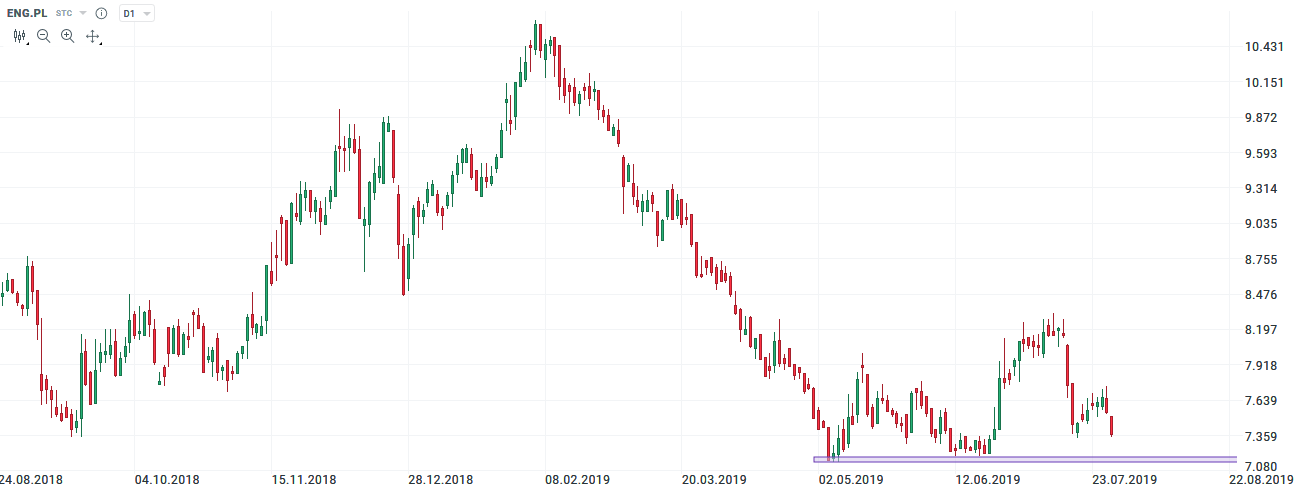The height and width of the screenshot is (495, 1298).
Task: Click the 15.11.2018 date label
Action: [x=306, y=480]
